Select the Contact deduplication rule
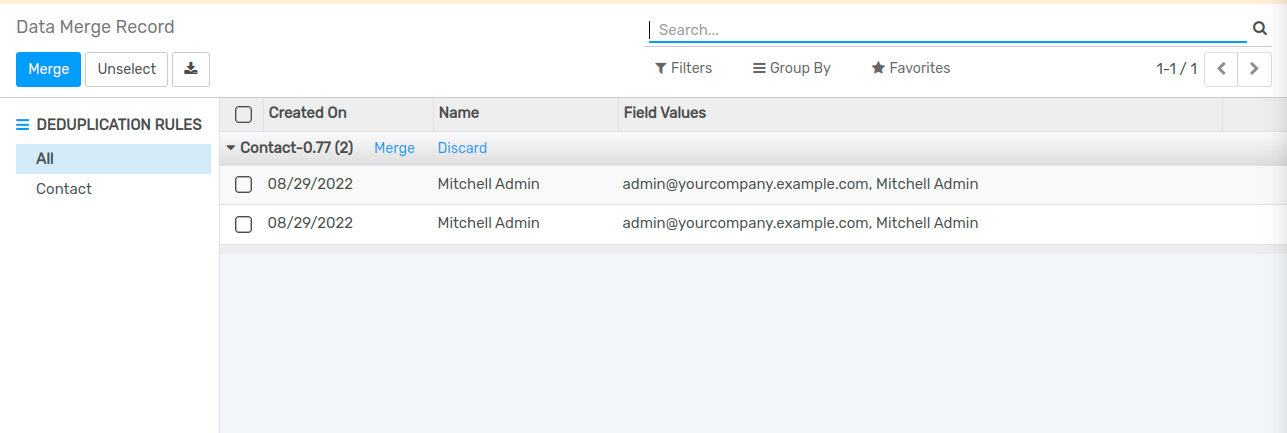The height and width of the screenshot is (433, 1287). click(x=64, y=189)
